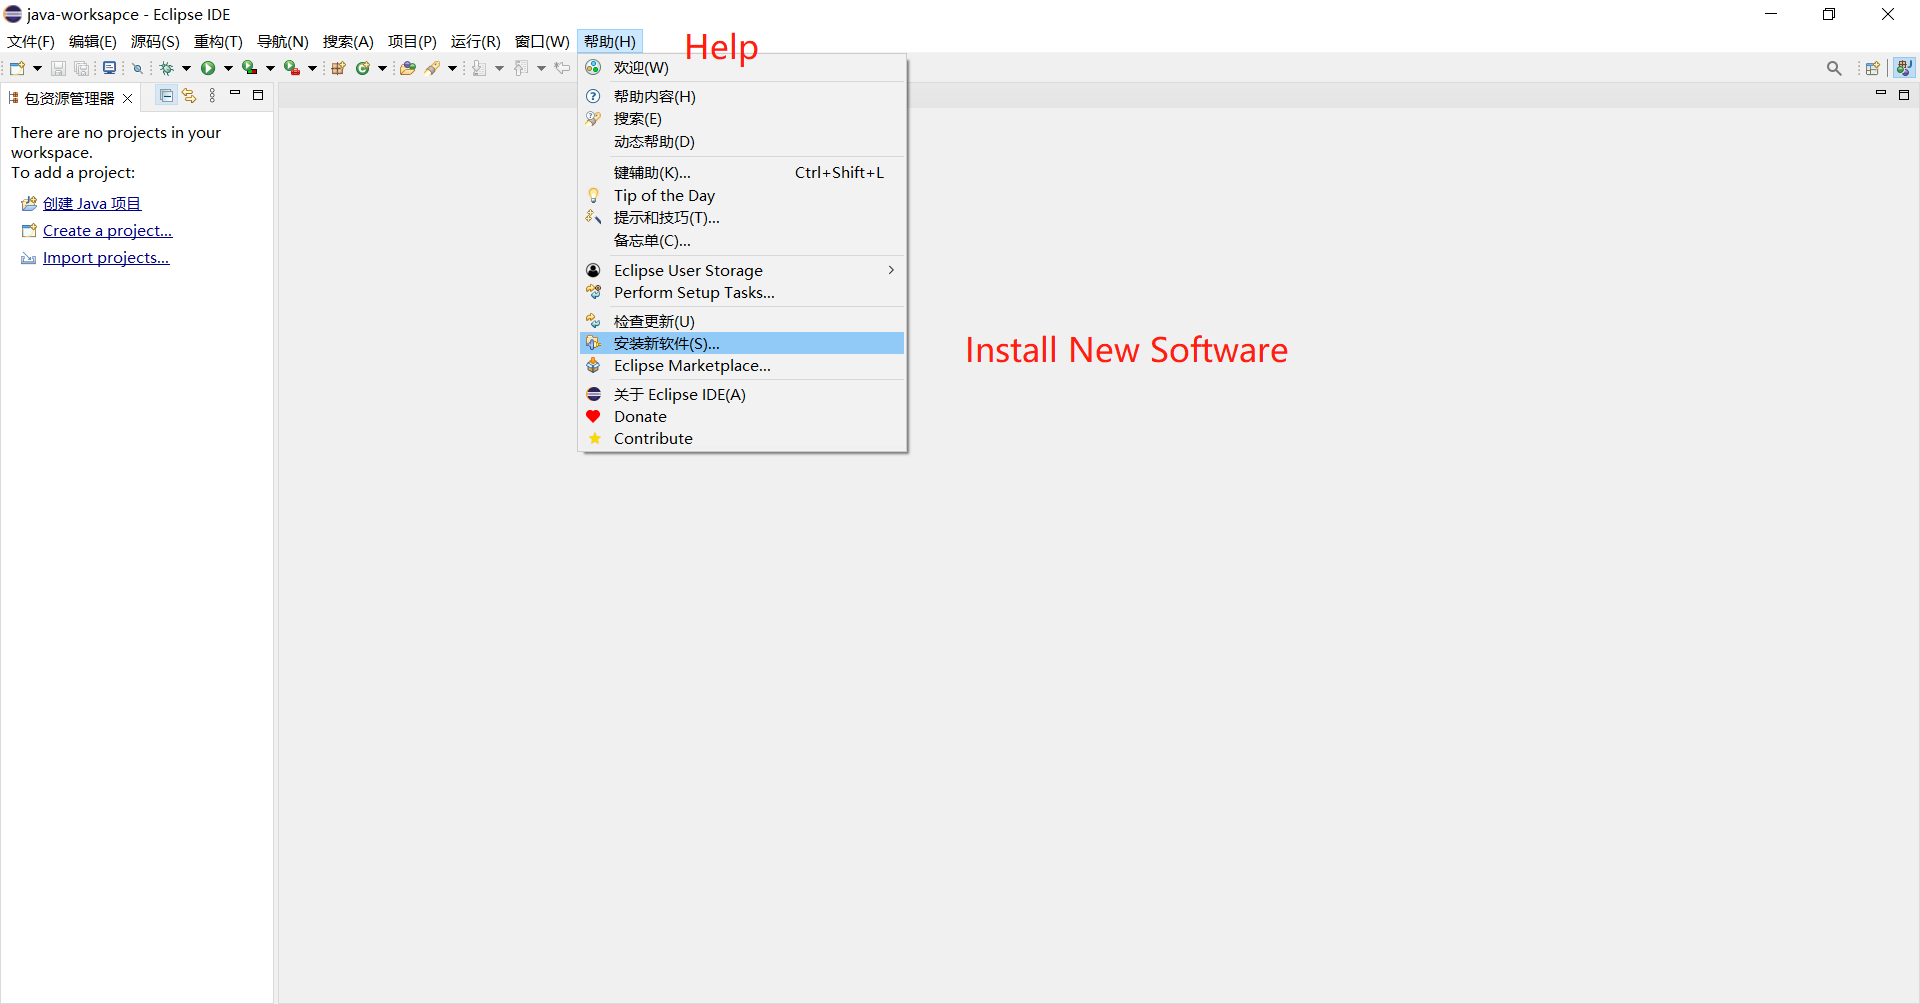Image resolution: width=1920 pixels, height=1004 pixels.
Task: Select 安装新软件(S)... menu entry
Action: pyautogui.click(x=742, y=343)
